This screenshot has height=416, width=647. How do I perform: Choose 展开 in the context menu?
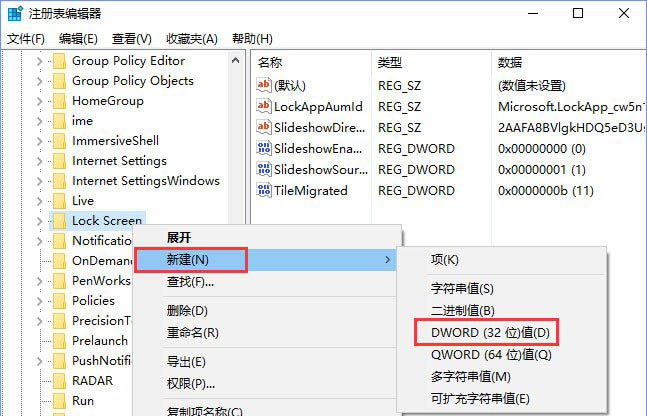265,238
